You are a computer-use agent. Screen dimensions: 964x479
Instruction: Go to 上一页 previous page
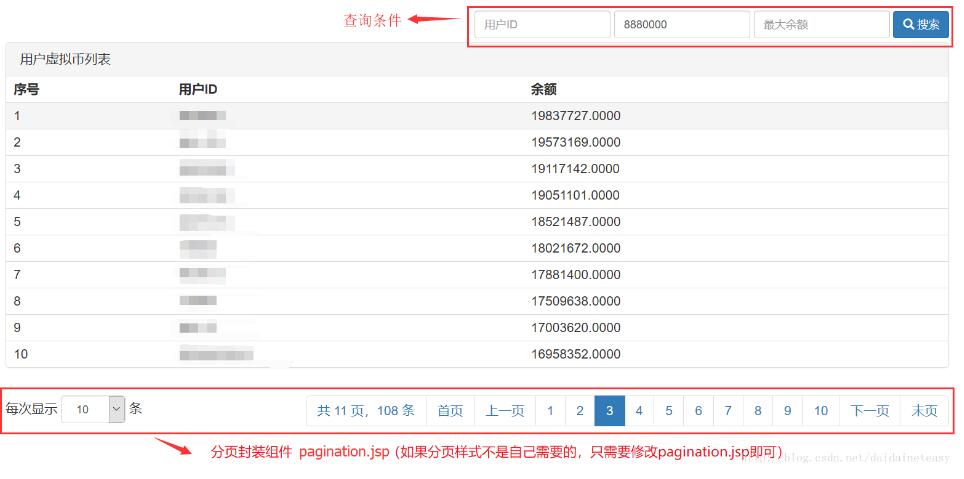pyautogui.click(x=505, y=410)
